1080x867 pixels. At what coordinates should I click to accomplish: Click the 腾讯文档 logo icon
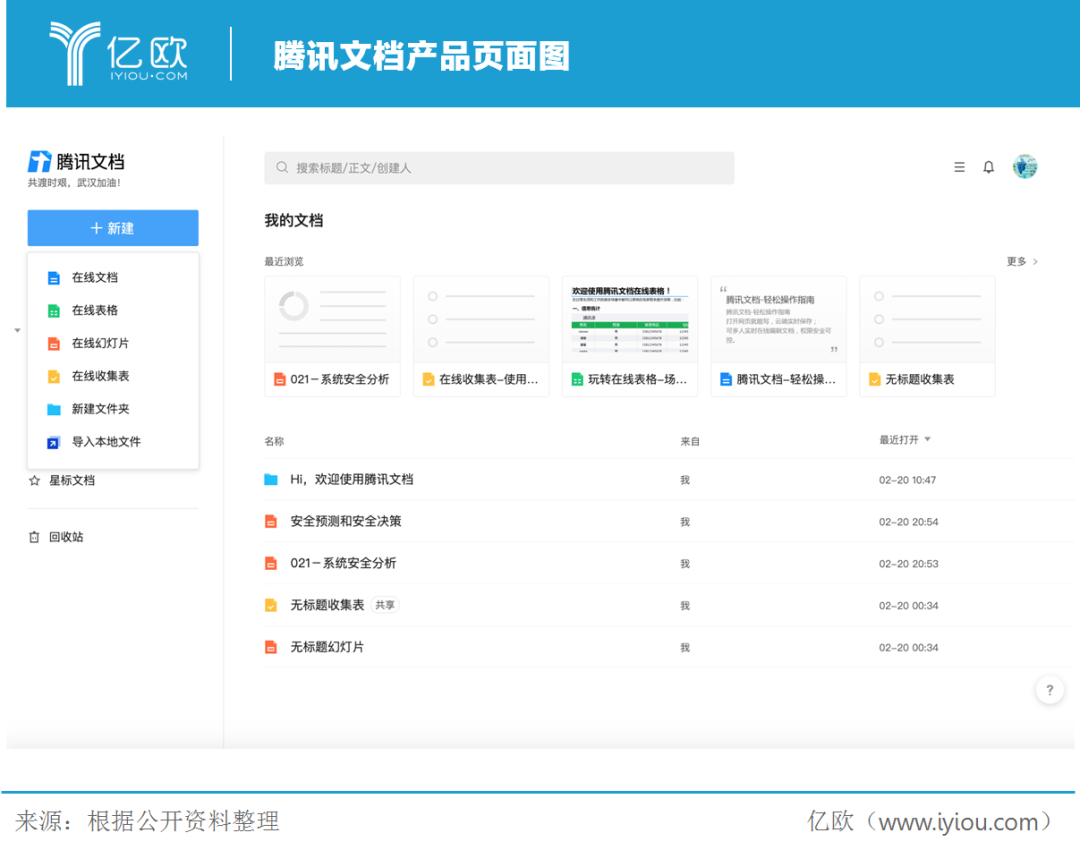coord(39,161)
